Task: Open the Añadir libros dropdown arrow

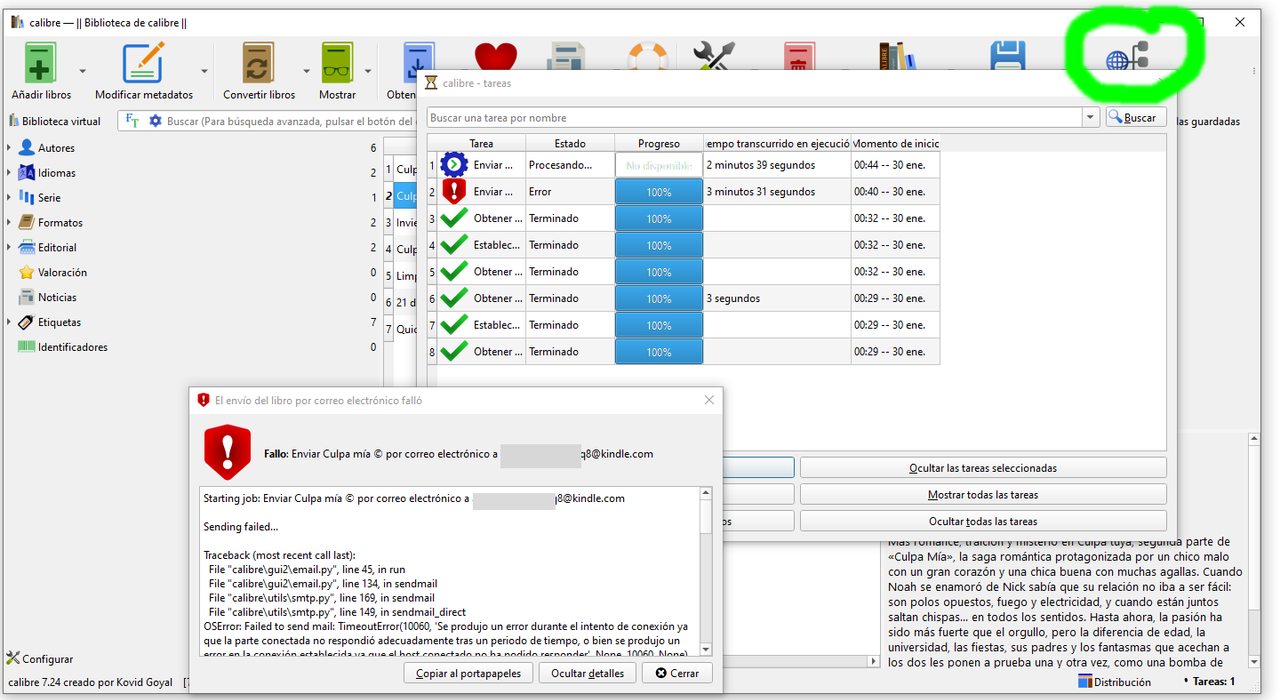Action: click(82, 71)
